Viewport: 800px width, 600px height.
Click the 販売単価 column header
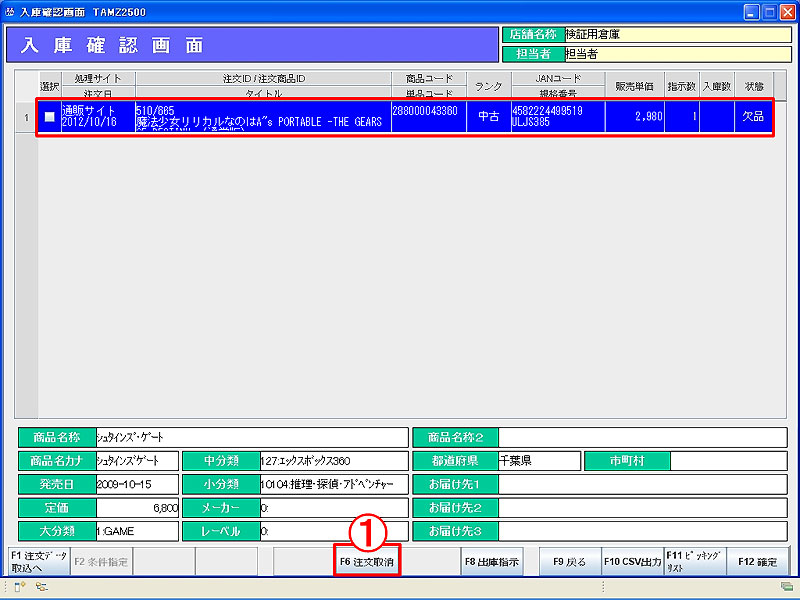tap(634, 86)
